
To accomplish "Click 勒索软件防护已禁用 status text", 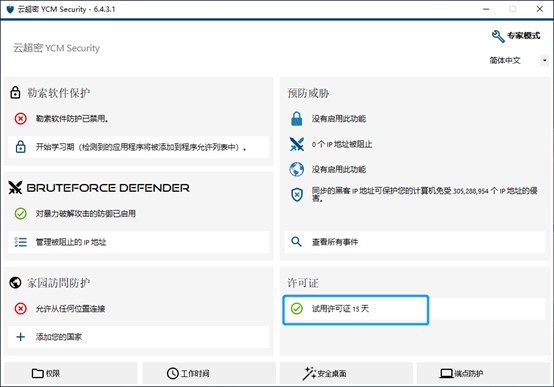I will click(72, 118).
